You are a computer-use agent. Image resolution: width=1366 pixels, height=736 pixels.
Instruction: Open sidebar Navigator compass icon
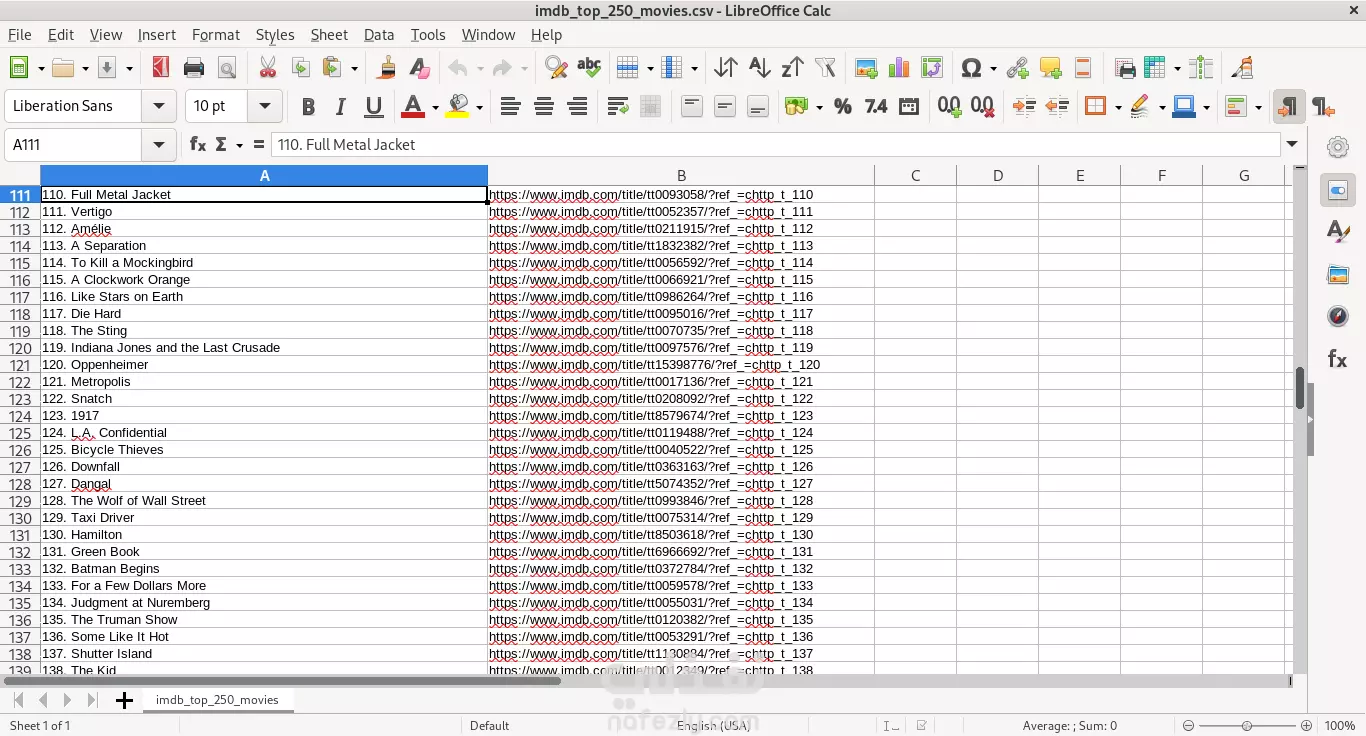(1338, 317)
